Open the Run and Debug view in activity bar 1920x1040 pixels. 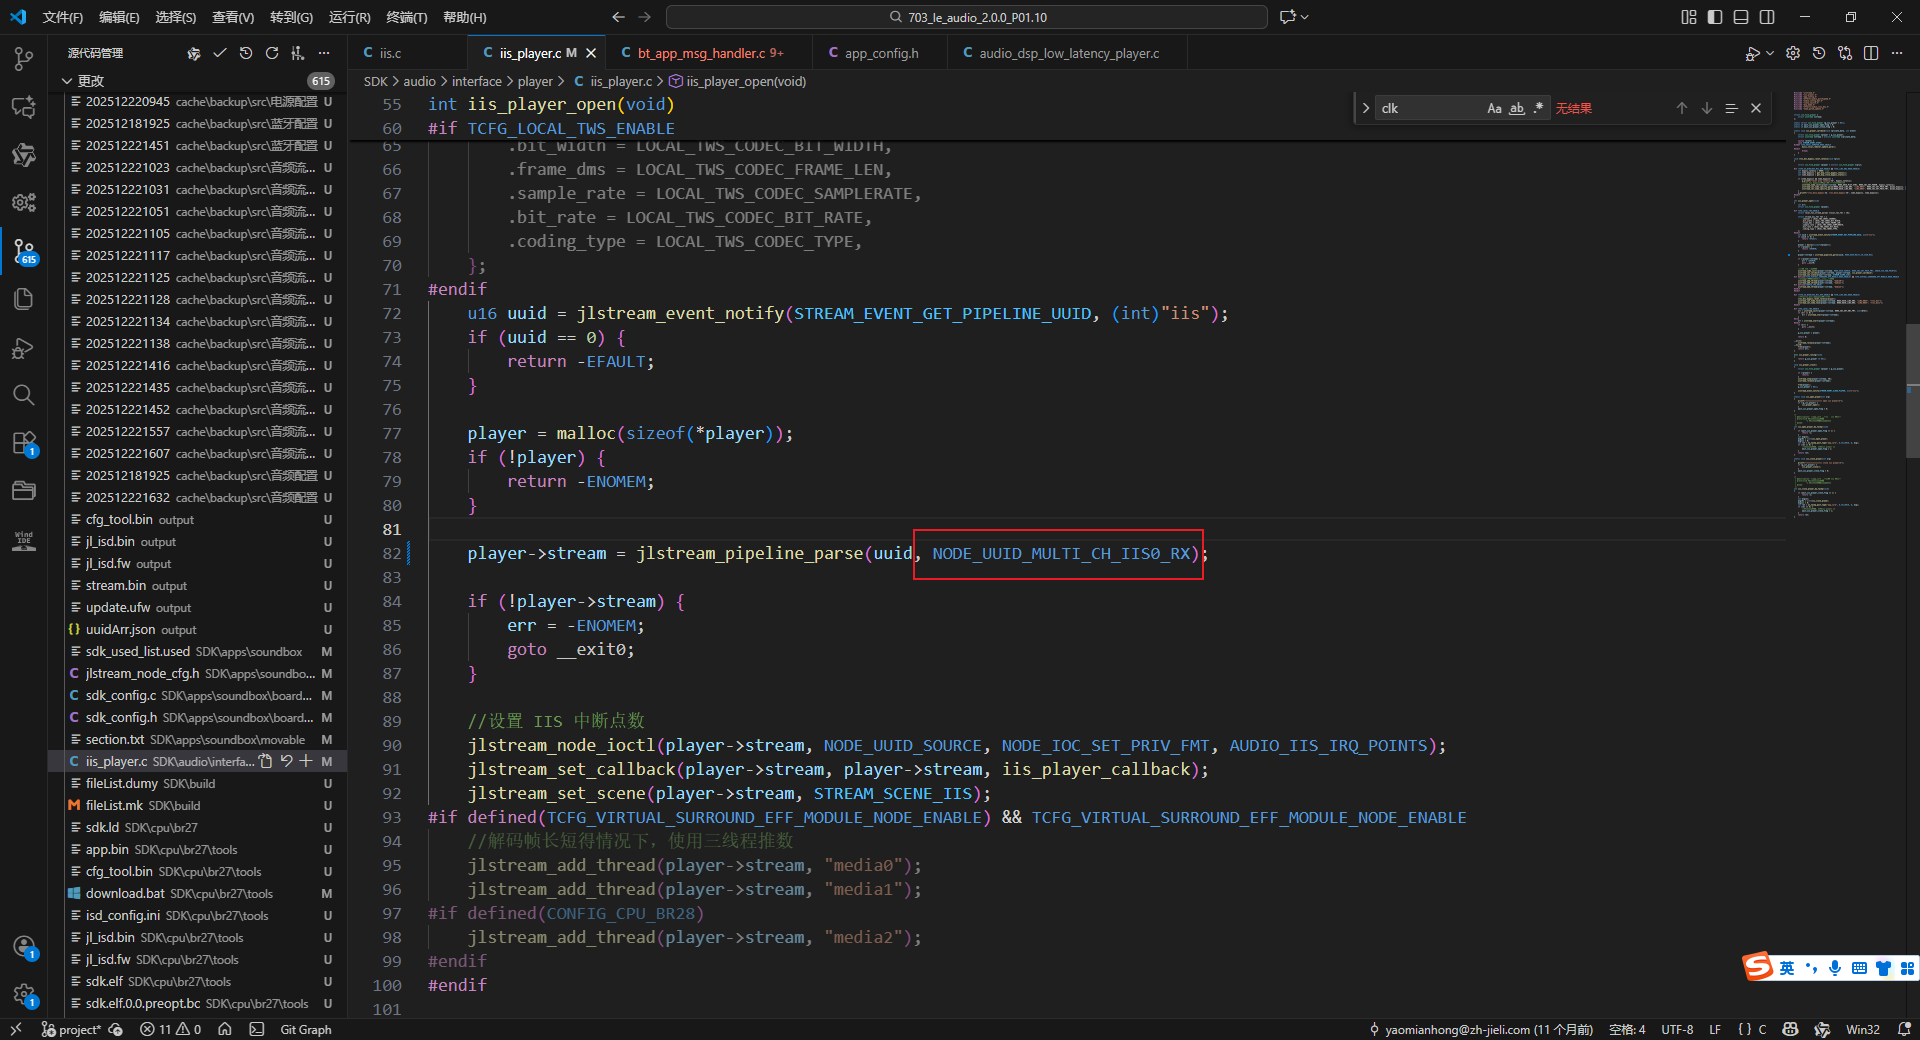[x=24, y=347]
